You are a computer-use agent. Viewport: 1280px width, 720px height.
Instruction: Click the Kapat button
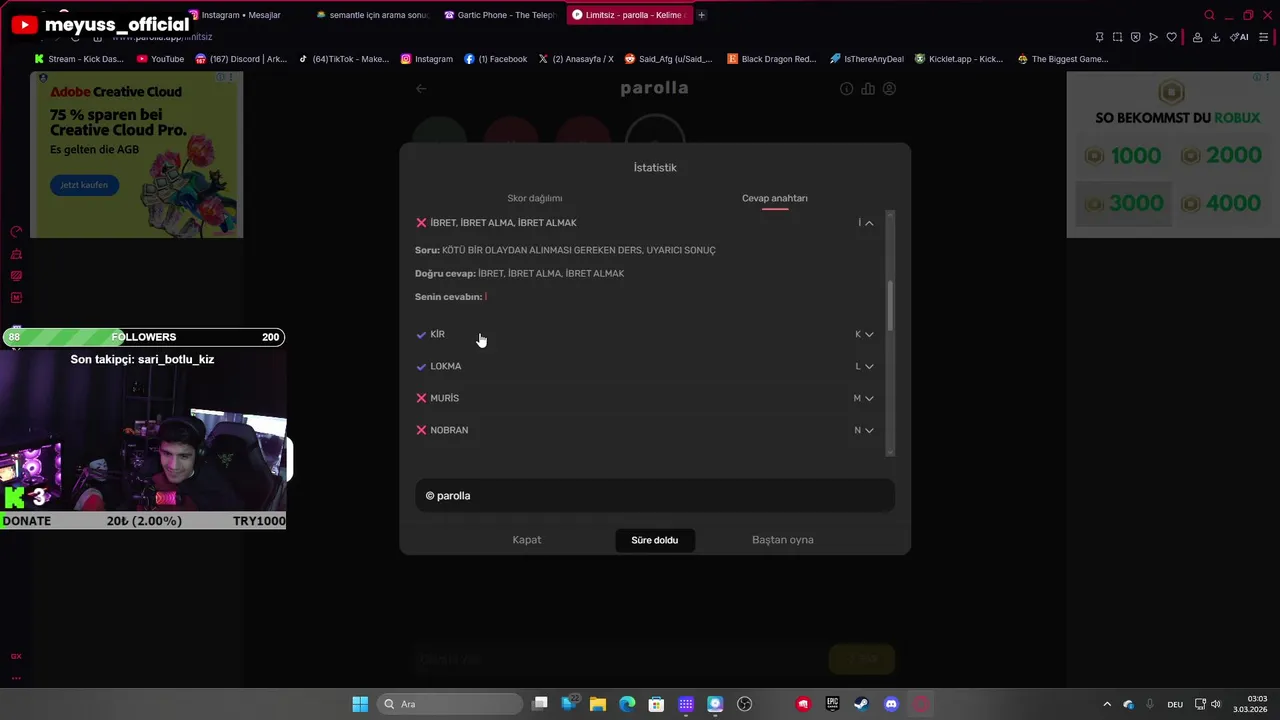tap(527, 540)
